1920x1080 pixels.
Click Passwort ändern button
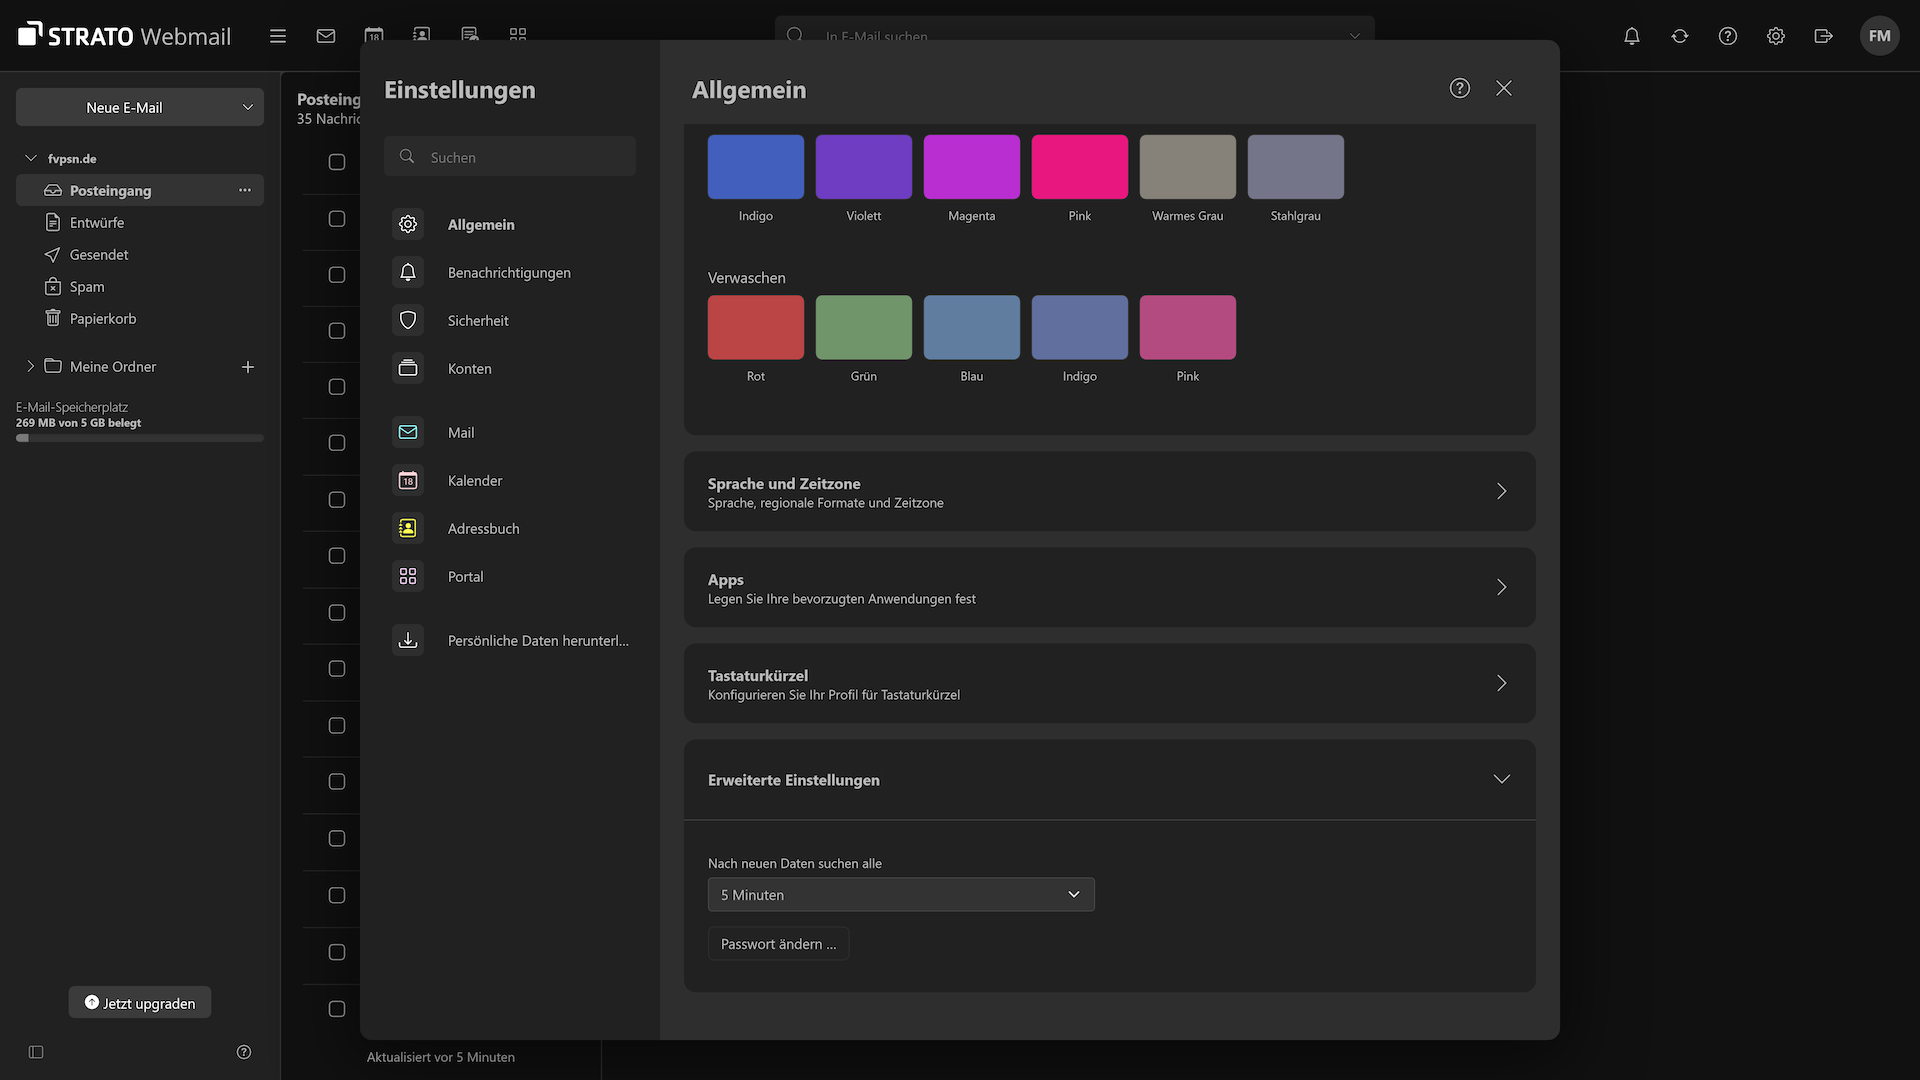778,944
